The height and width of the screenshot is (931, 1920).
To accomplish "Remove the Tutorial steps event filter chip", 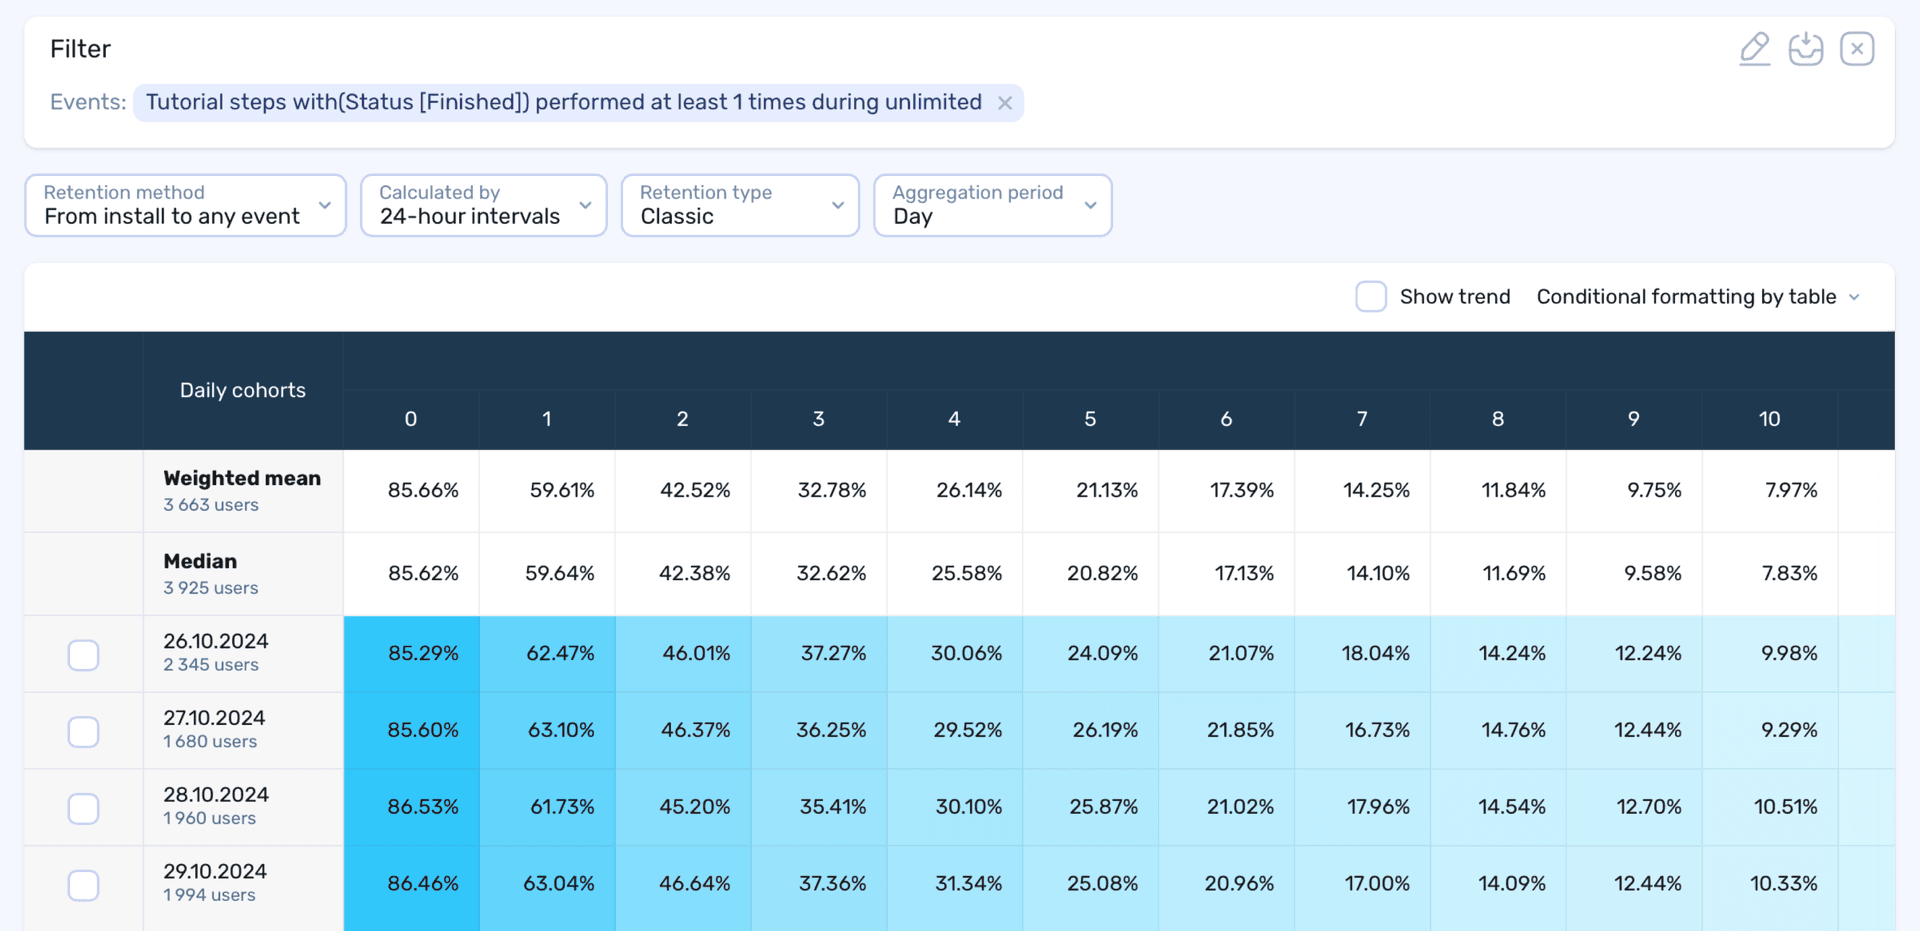I will [x=1004, y=102].
